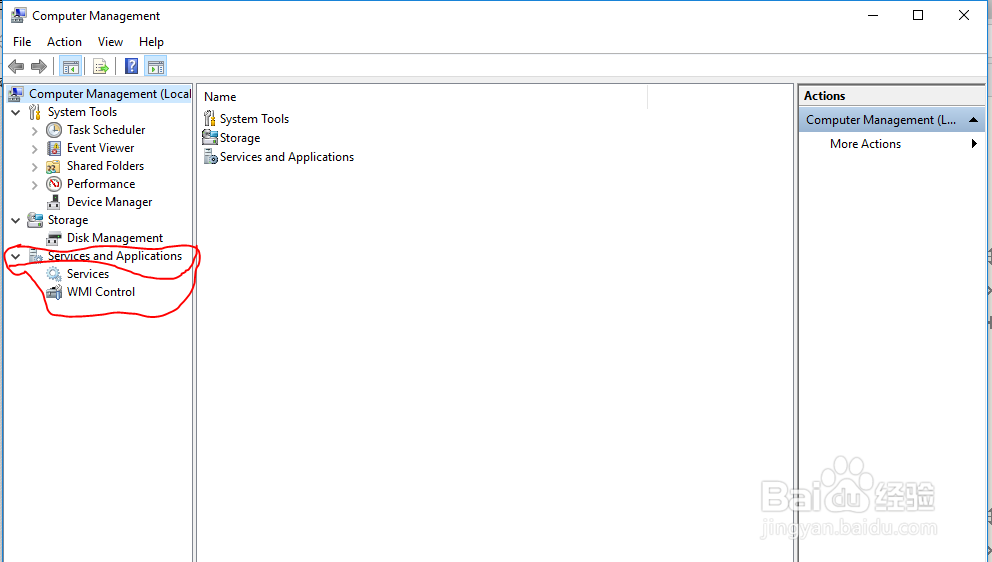
Task: Click Services and Applications icon in Name list
Action: point(211,156)
